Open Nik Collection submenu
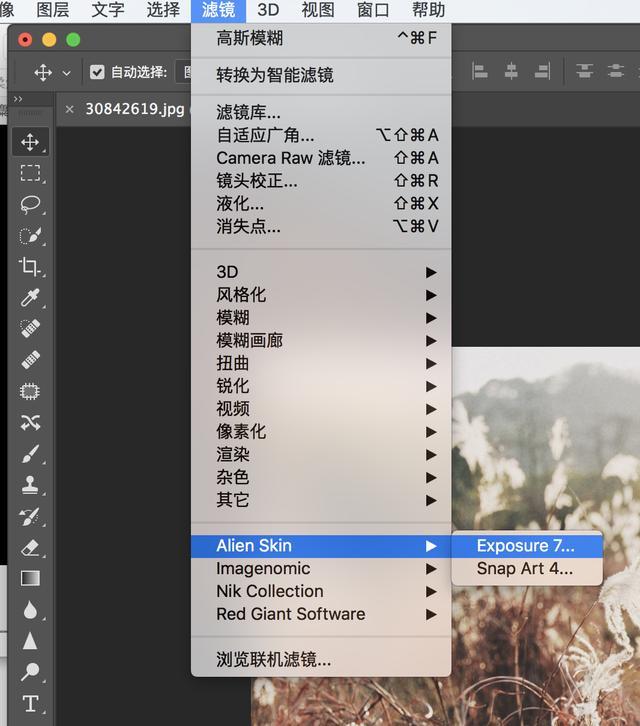 321,591
